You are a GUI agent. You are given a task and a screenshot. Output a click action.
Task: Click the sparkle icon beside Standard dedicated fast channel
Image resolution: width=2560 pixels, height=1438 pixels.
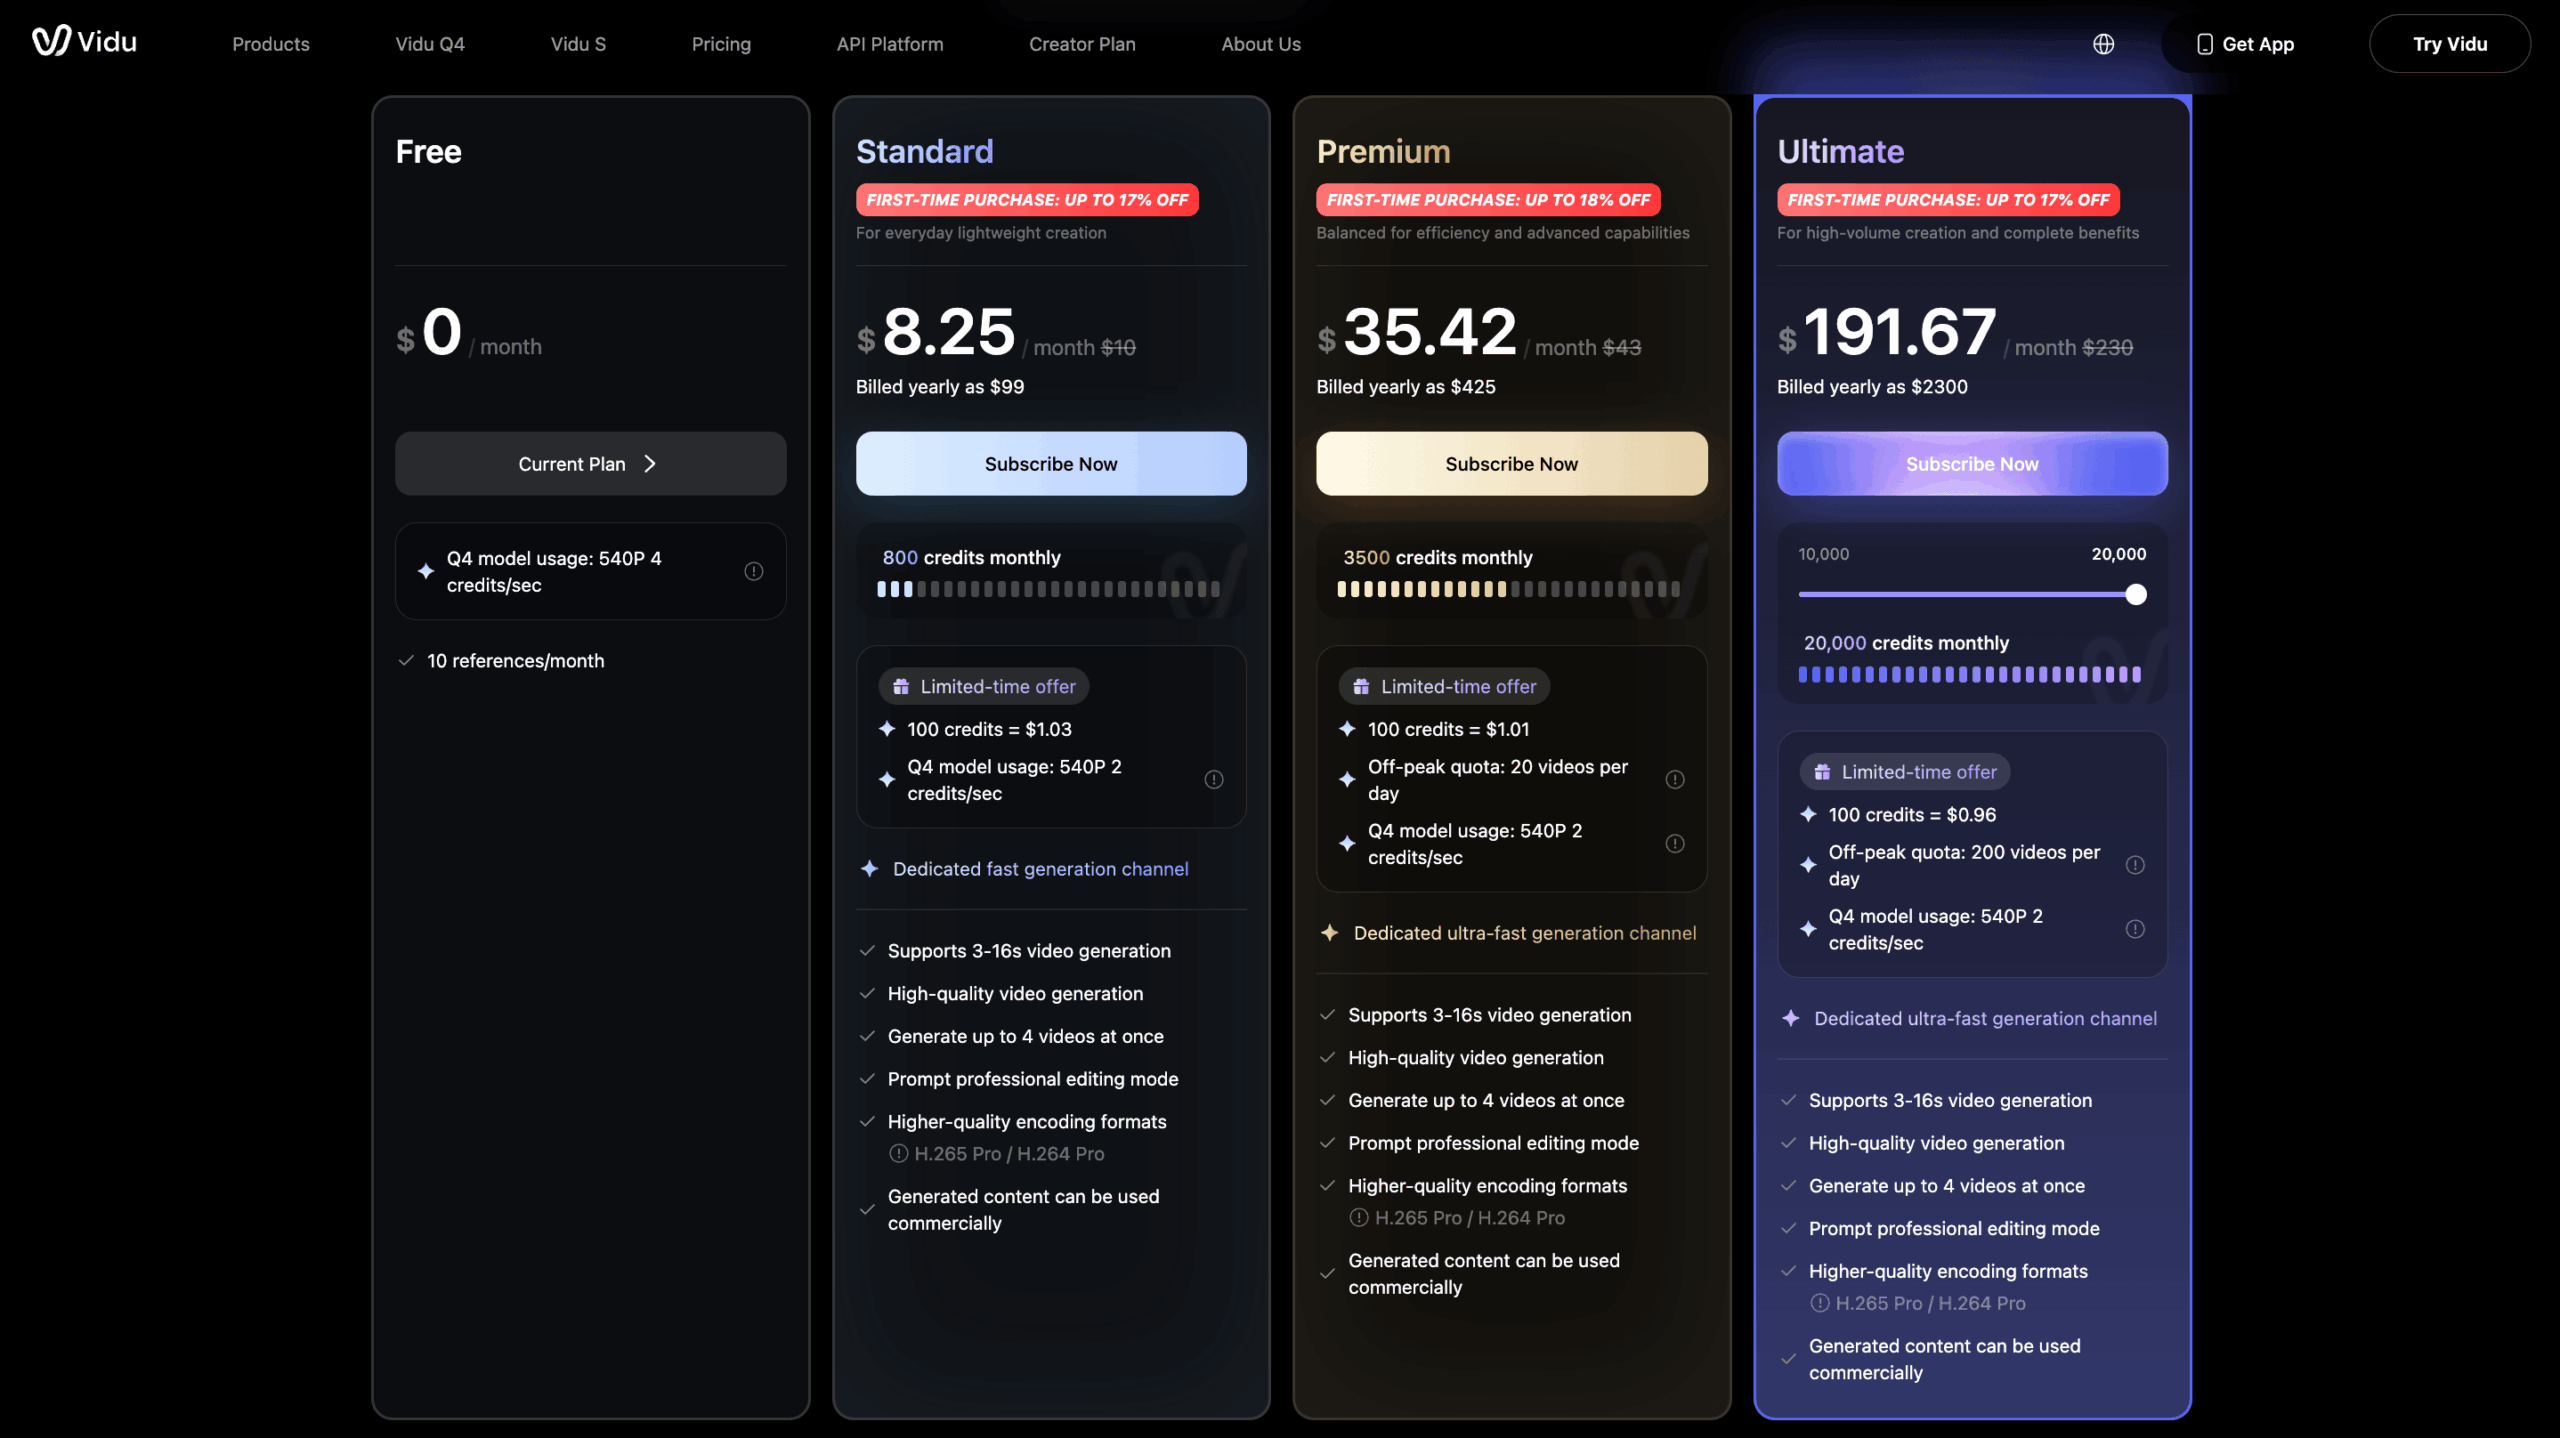869,869
